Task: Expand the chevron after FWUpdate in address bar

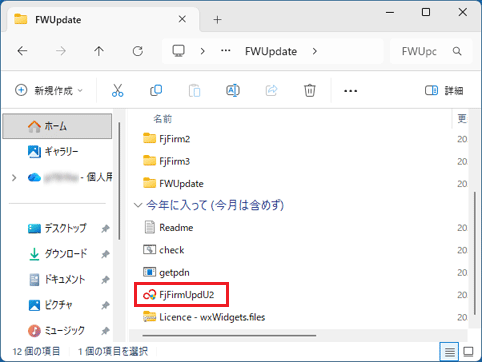Action: coord(315,51)
